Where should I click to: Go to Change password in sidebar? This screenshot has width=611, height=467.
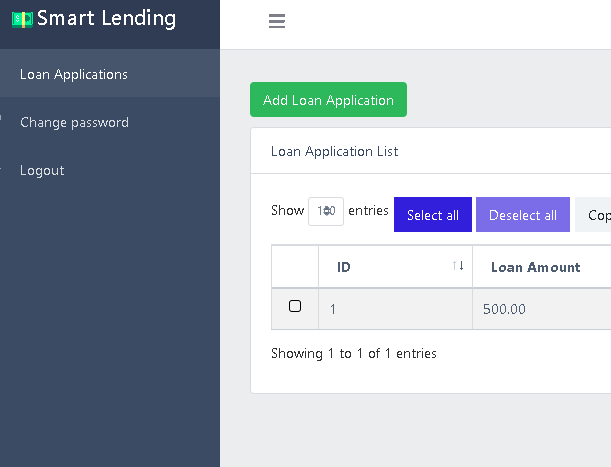point(74,122)
